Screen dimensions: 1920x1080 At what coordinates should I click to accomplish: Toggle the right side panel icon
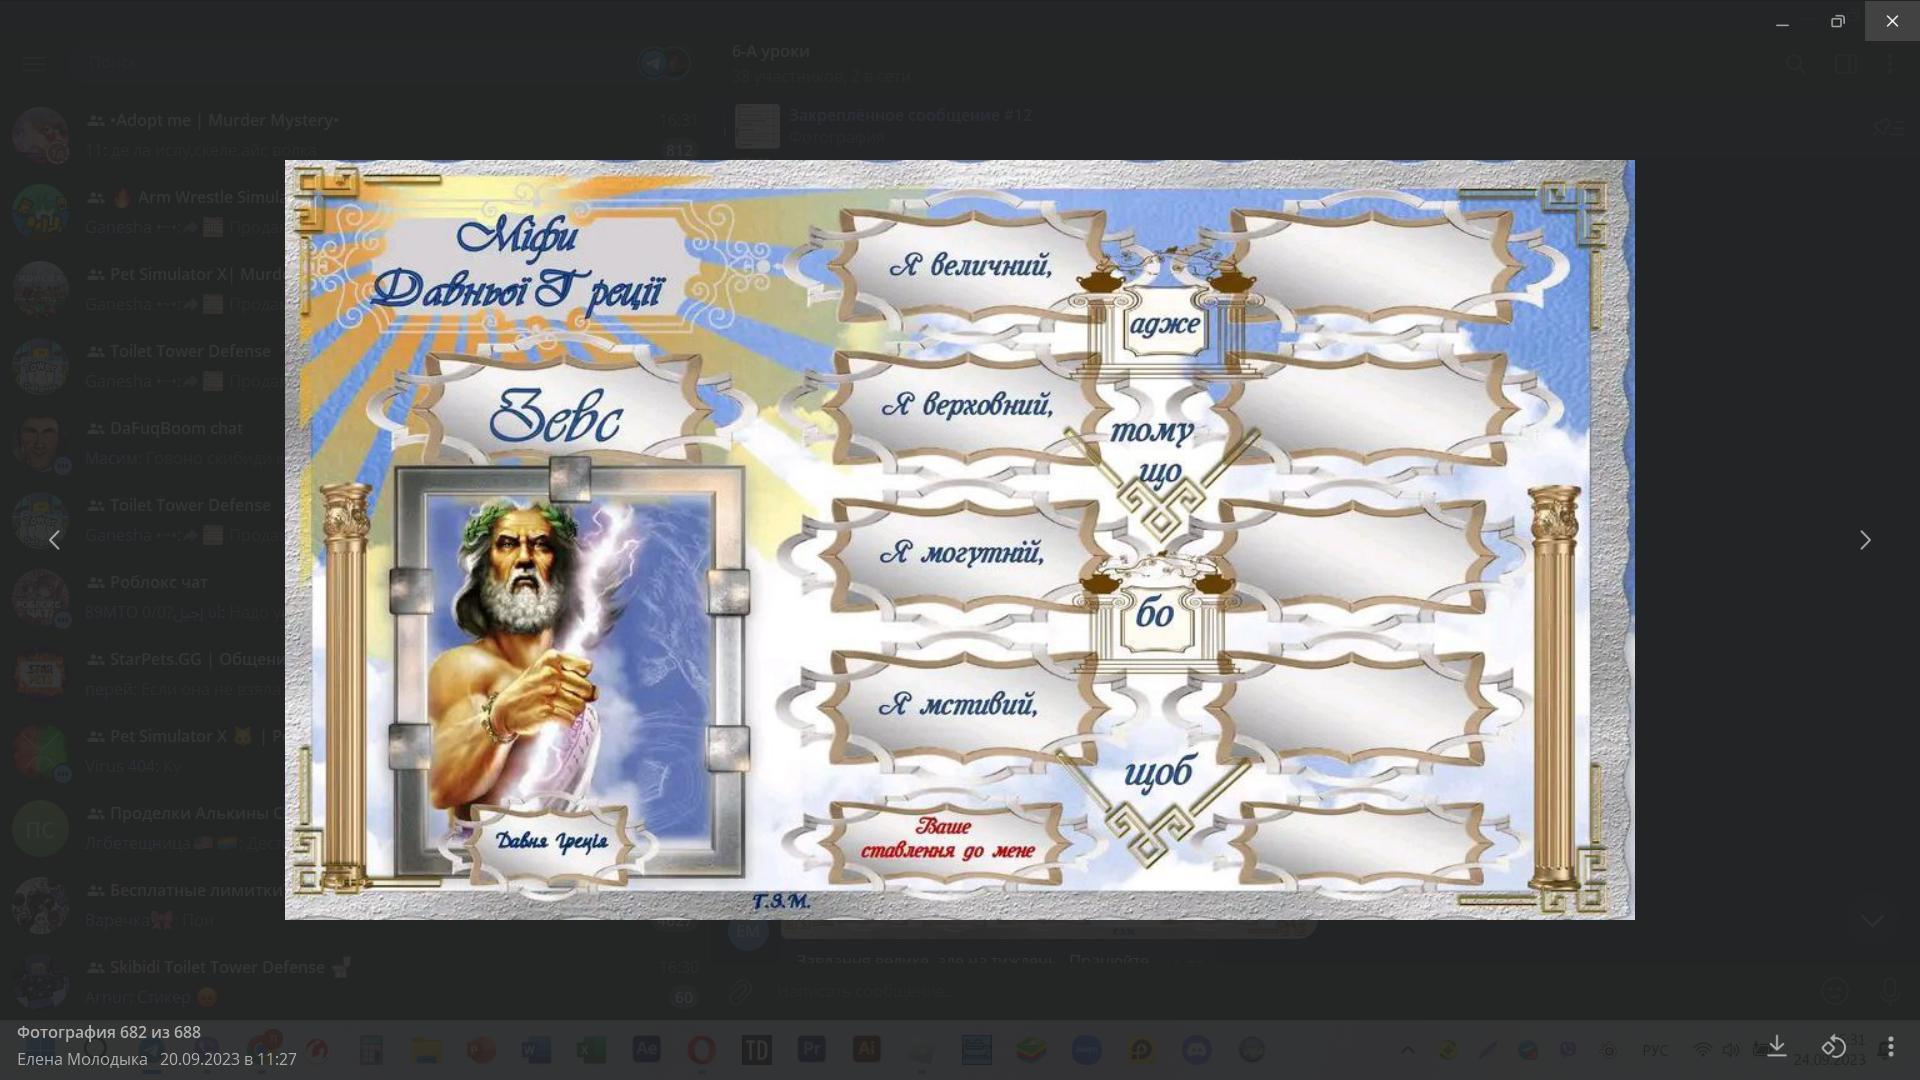point(1846,64)
